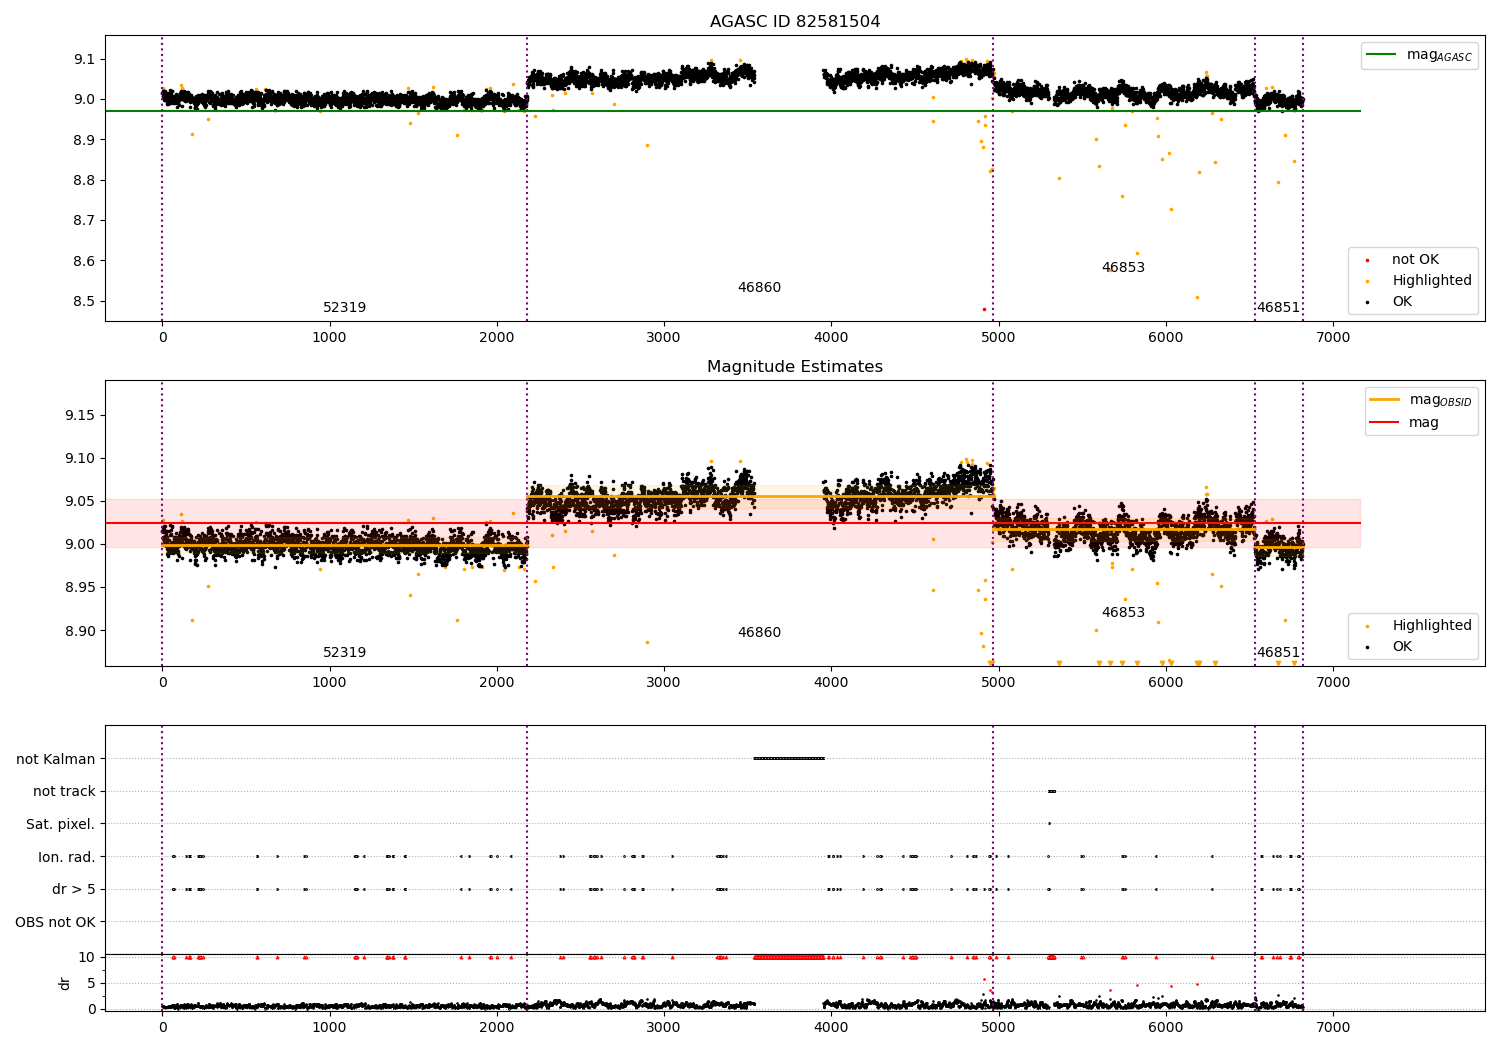Click obsid label 46860 in Magnitude Estimates plot

click(x=759, y=633)
